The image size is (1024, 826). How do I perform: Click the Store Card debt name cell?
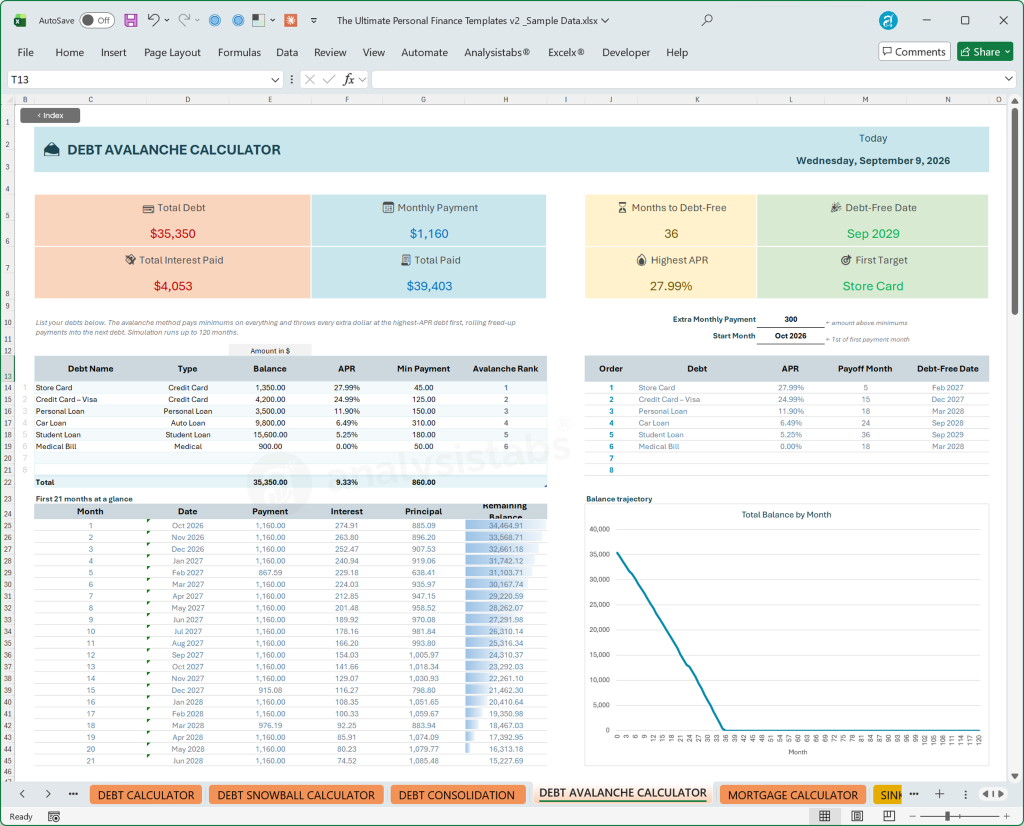pyautogui.click(x=90, y=388)
